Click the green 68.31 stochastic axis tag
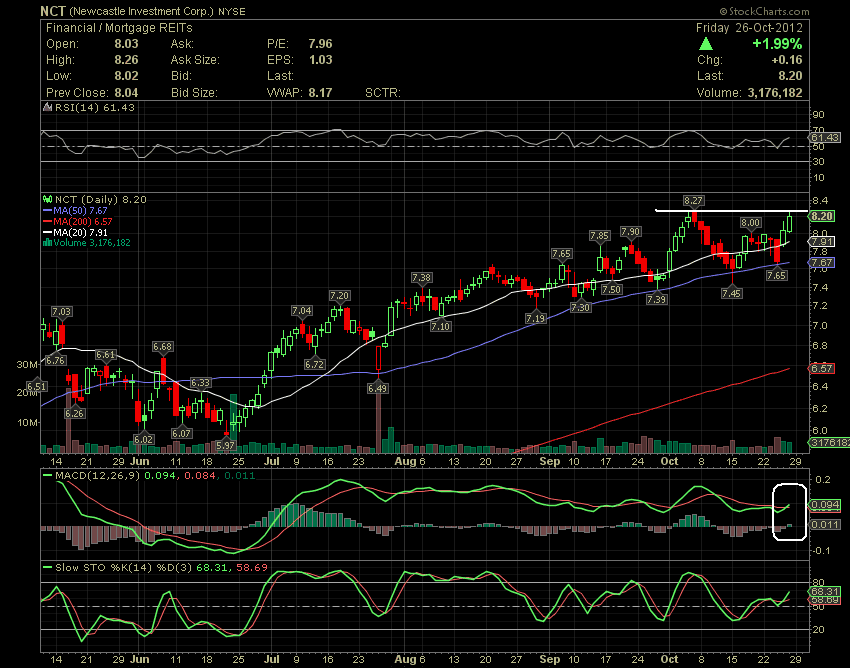Image resolution: width=850 pixels, height=668 pixels. pos(825,592)
